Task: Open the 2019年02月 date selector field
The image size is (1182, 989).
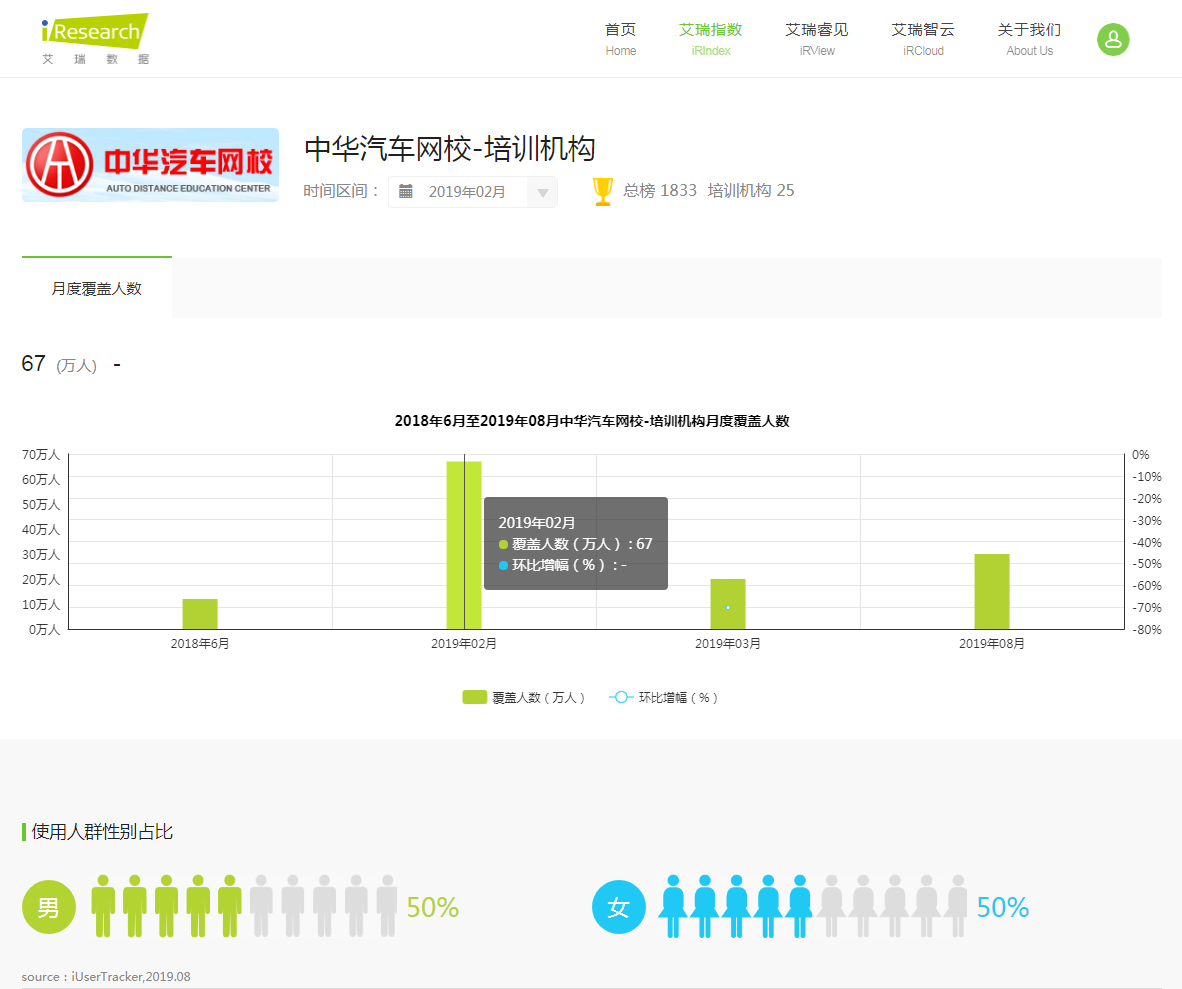Action: pos(467,192)
